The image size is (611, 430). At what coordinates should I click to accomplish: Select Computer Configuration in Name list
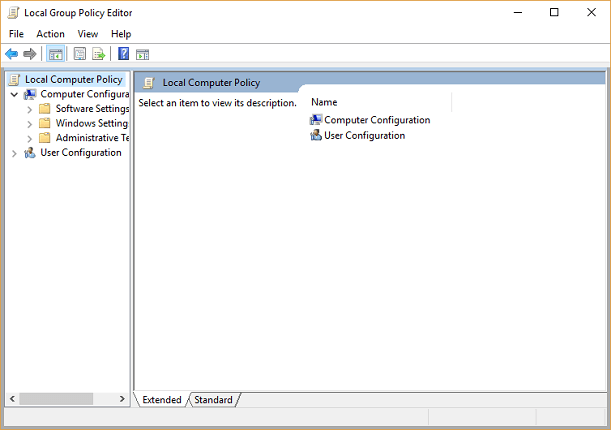pos(377,120)
